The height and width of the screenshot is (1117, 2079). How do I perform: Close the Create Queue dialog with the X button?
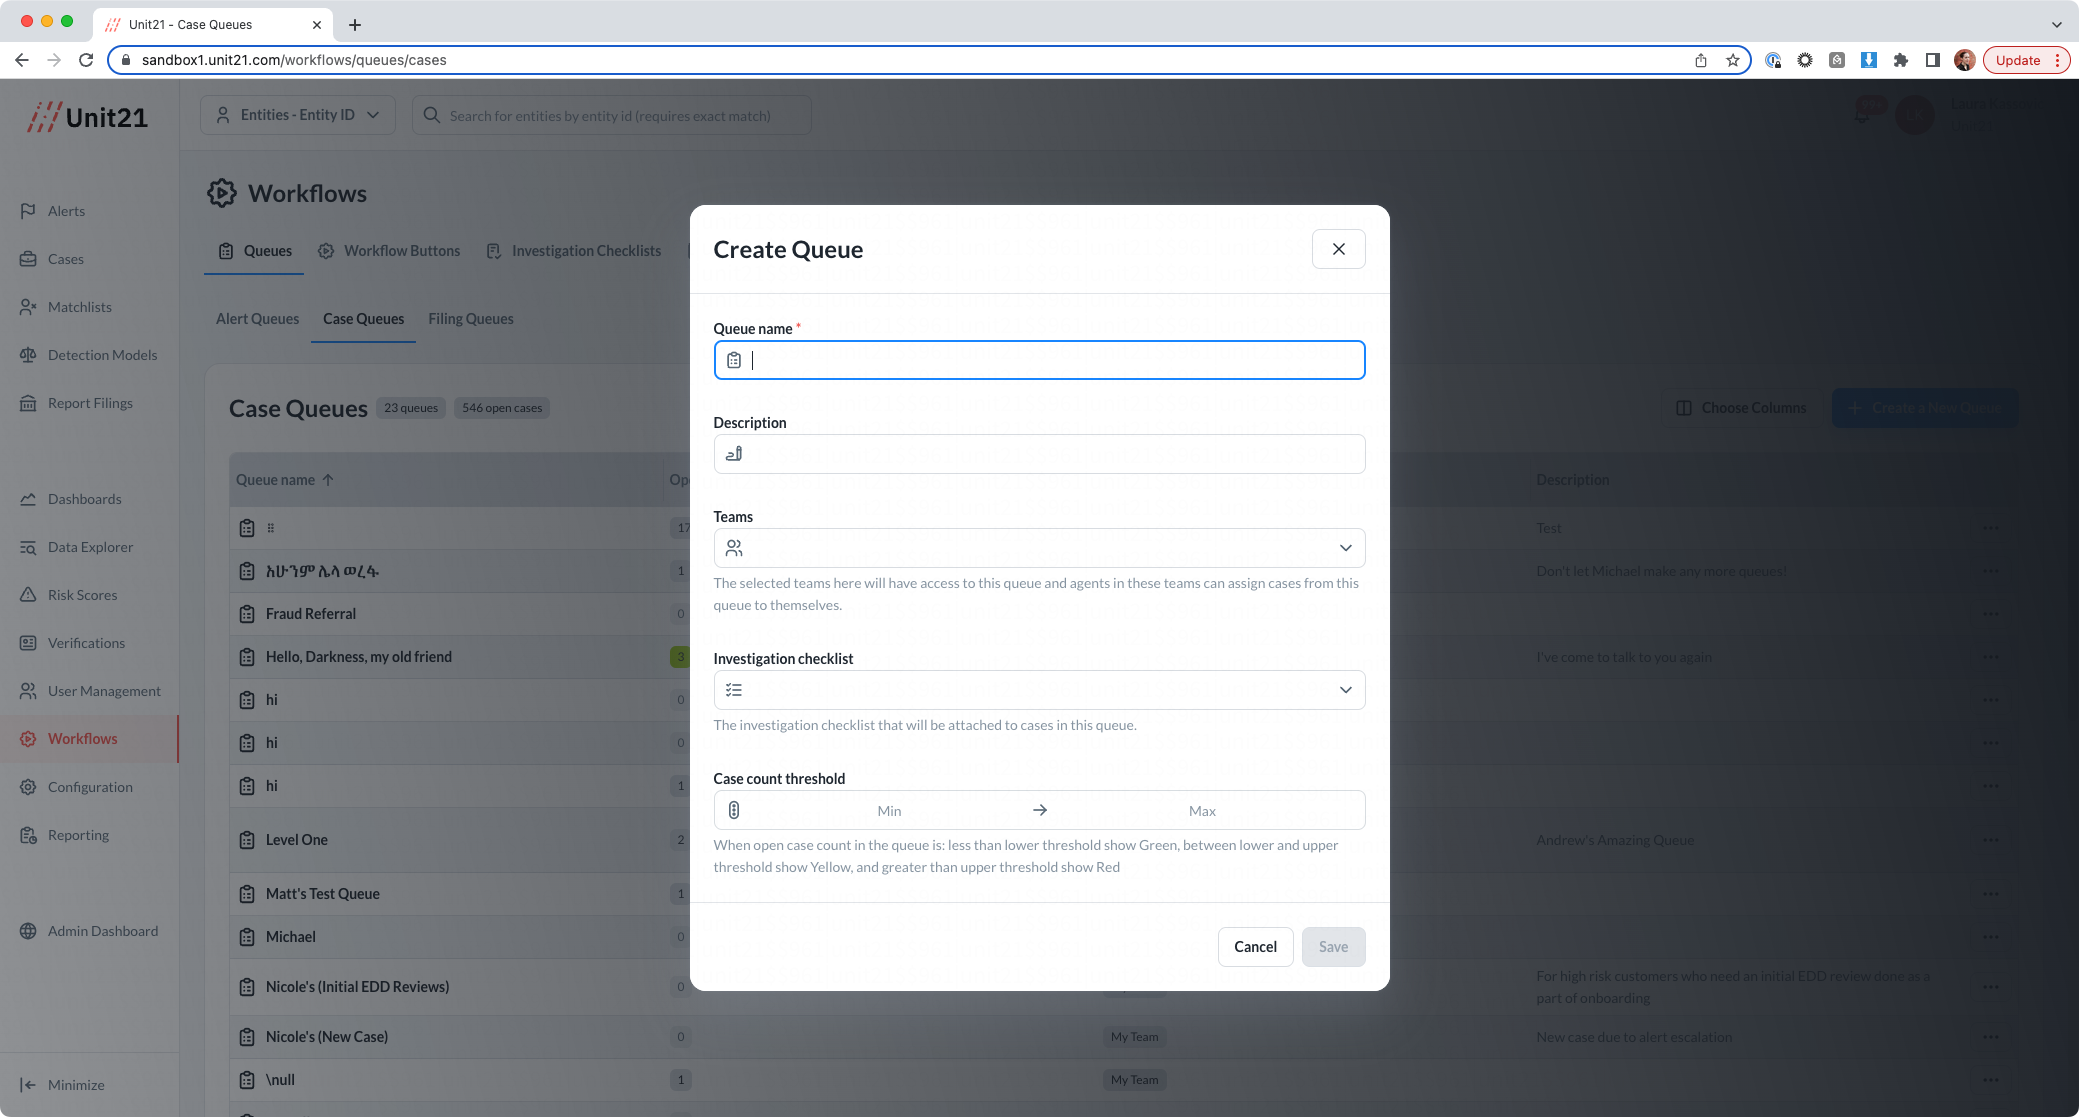[x=1338, y=249]
